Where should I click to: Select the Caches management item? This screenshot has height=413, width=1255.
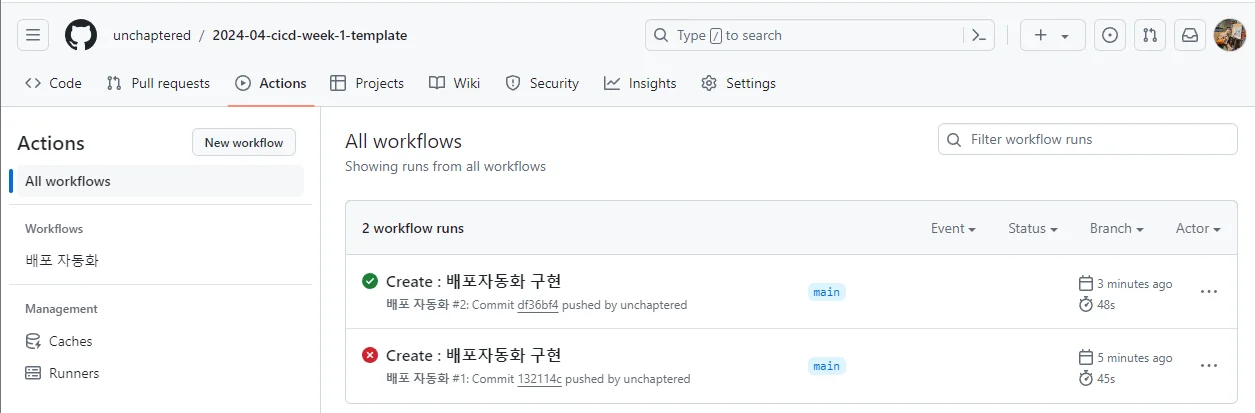click(70, 341)
